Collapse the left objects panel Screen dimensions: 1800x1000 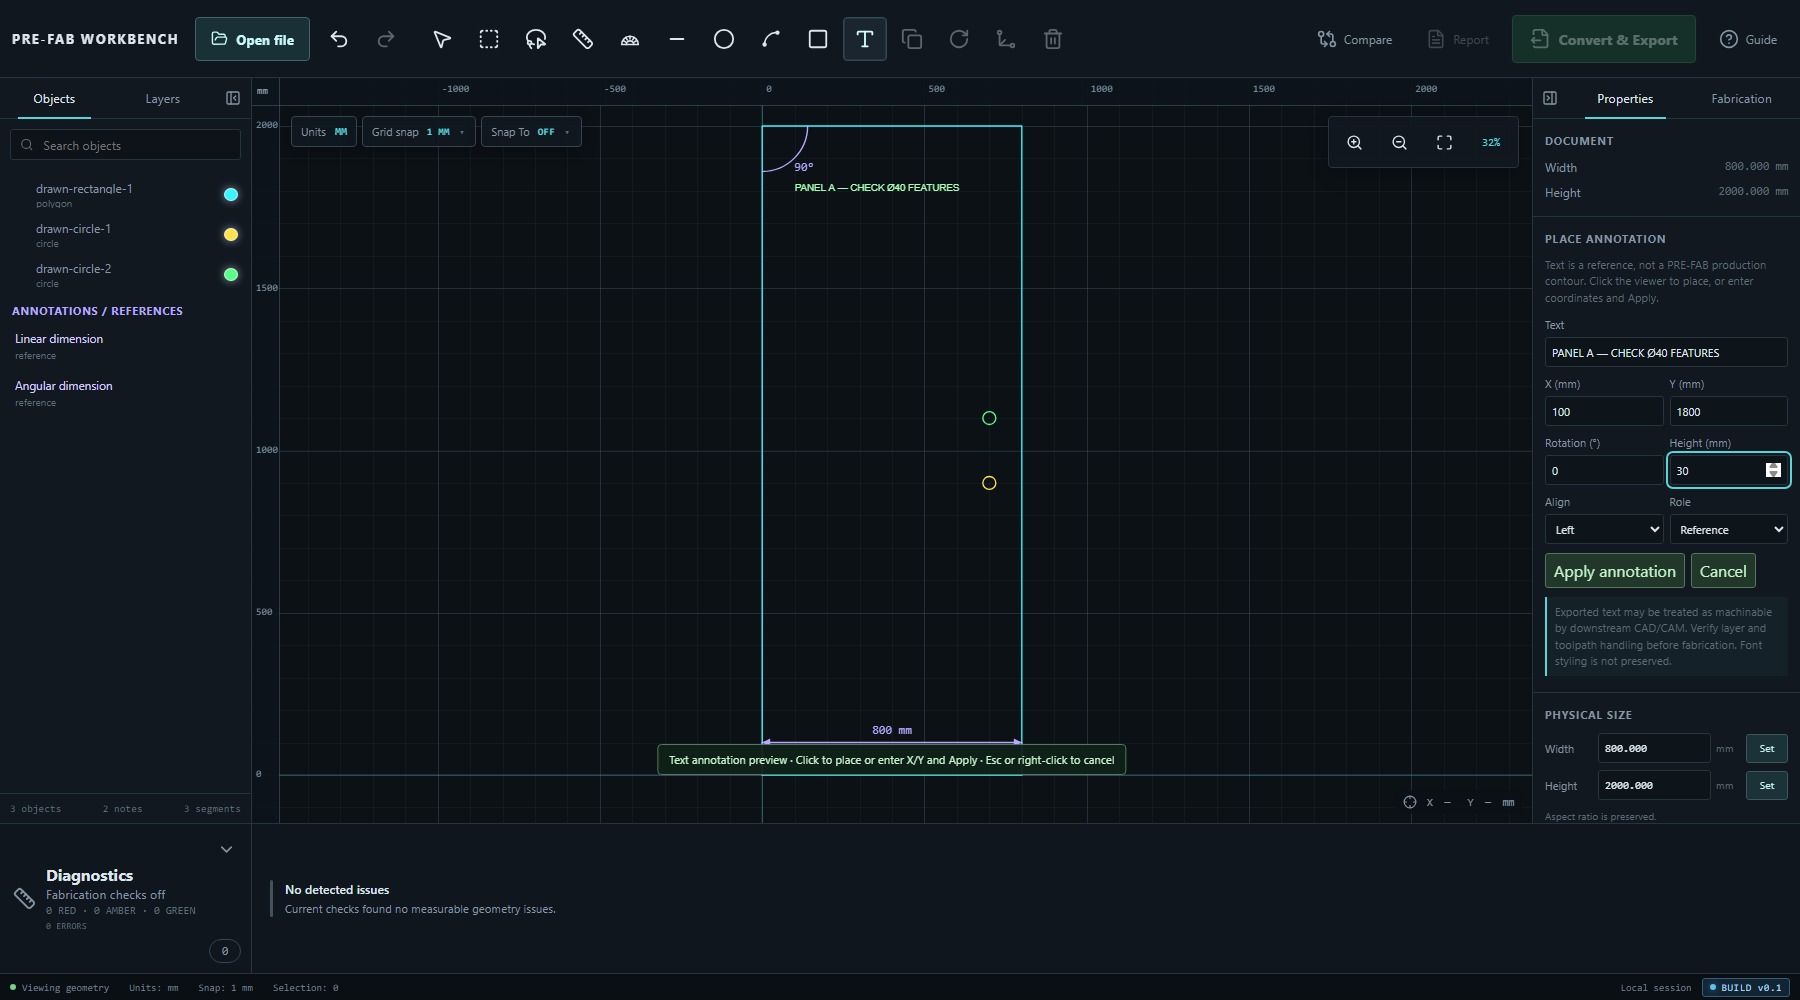(x=233, y=98)
